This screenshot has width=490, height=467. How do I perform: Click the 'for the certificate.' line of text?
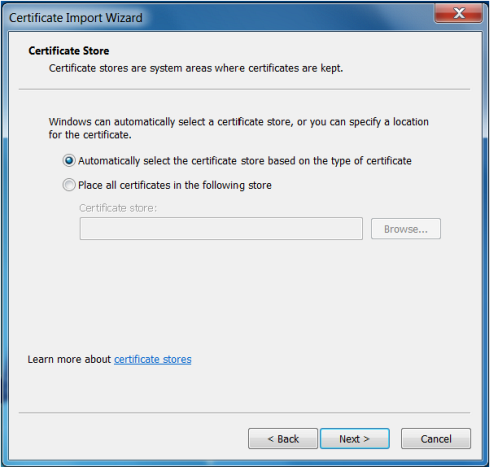(x=90, y=135)
